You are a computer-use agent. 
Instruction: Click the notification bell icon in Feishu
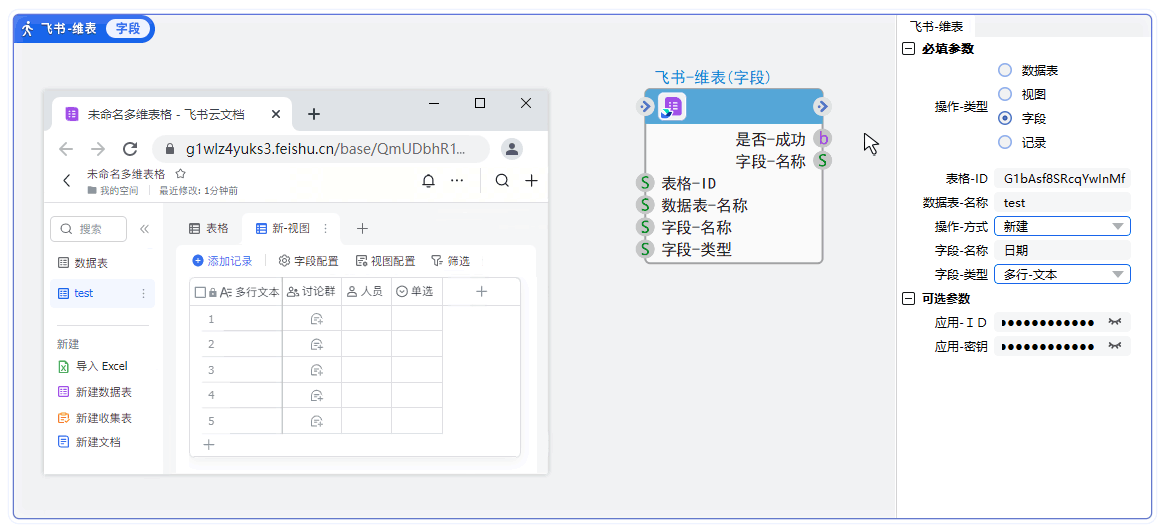coord(428,181)
